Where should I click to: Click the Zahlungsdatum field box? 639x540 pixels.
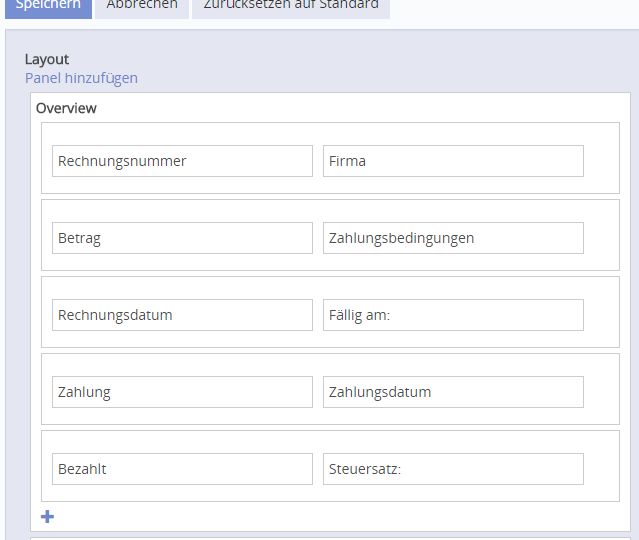453,392
